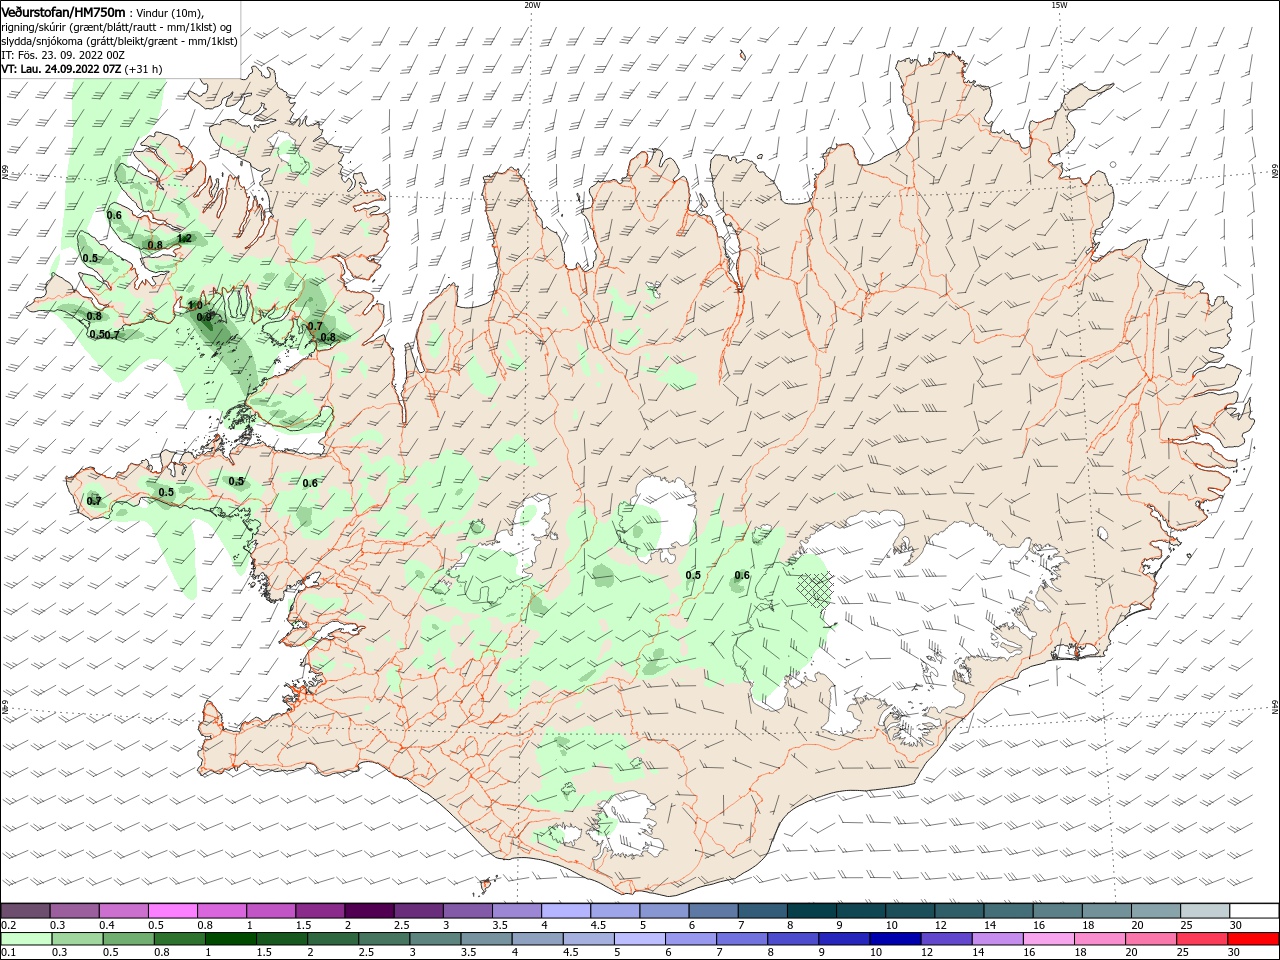Viewport: 1280px width, 960px height.
Task: Pick green-red scale swatch between 1 and 1.5
Action: [x=229, y=939]
